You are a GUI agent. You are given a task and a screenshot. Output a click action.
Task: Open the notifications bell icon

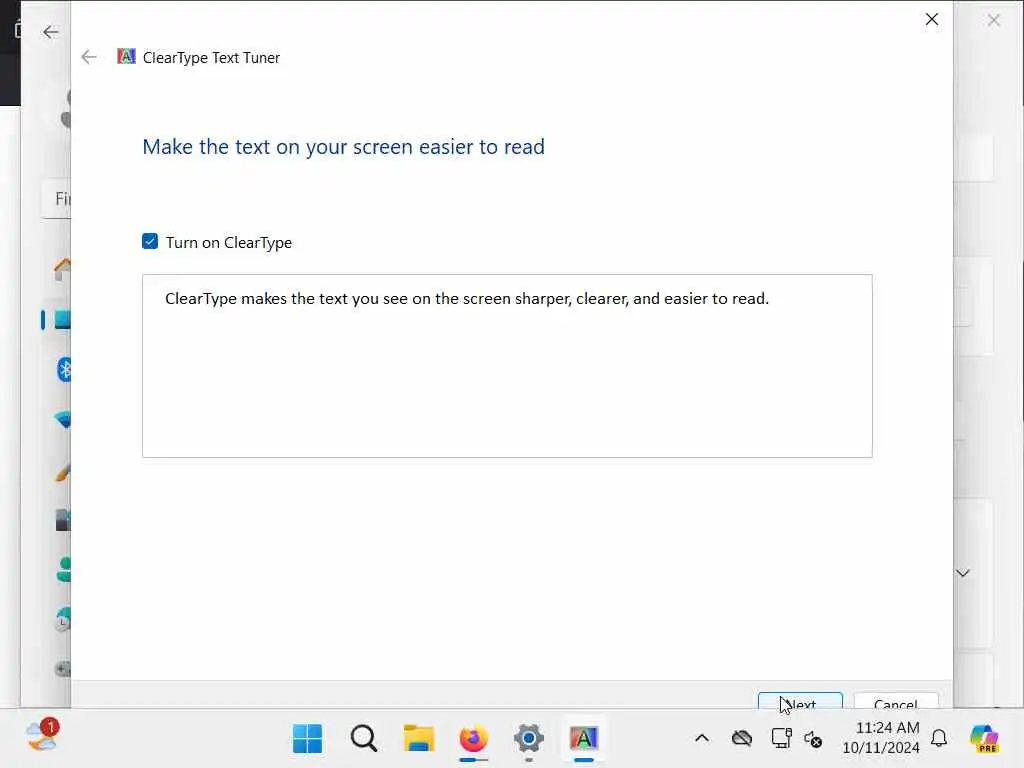pos(939,738)
